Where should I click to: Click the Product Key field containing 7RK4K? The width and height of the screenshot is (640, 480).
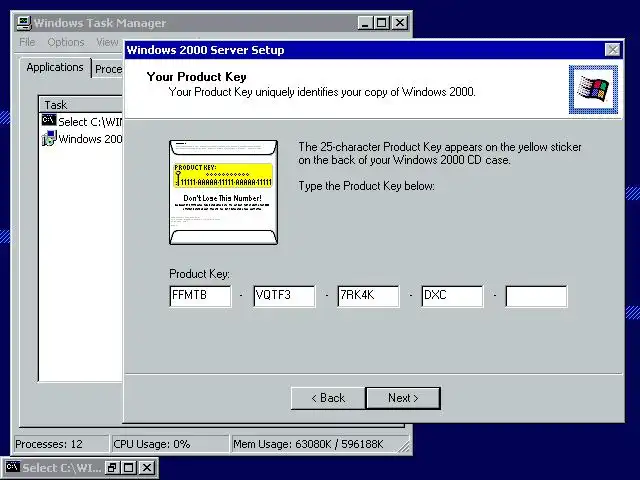point(368,296)
